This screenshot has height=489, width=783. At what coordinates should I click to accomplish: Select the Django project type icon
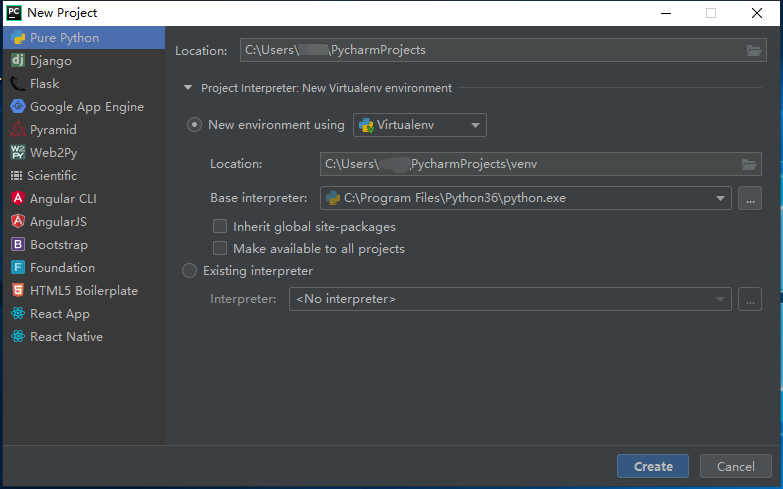pyautogui.click(x=18, y=61)
